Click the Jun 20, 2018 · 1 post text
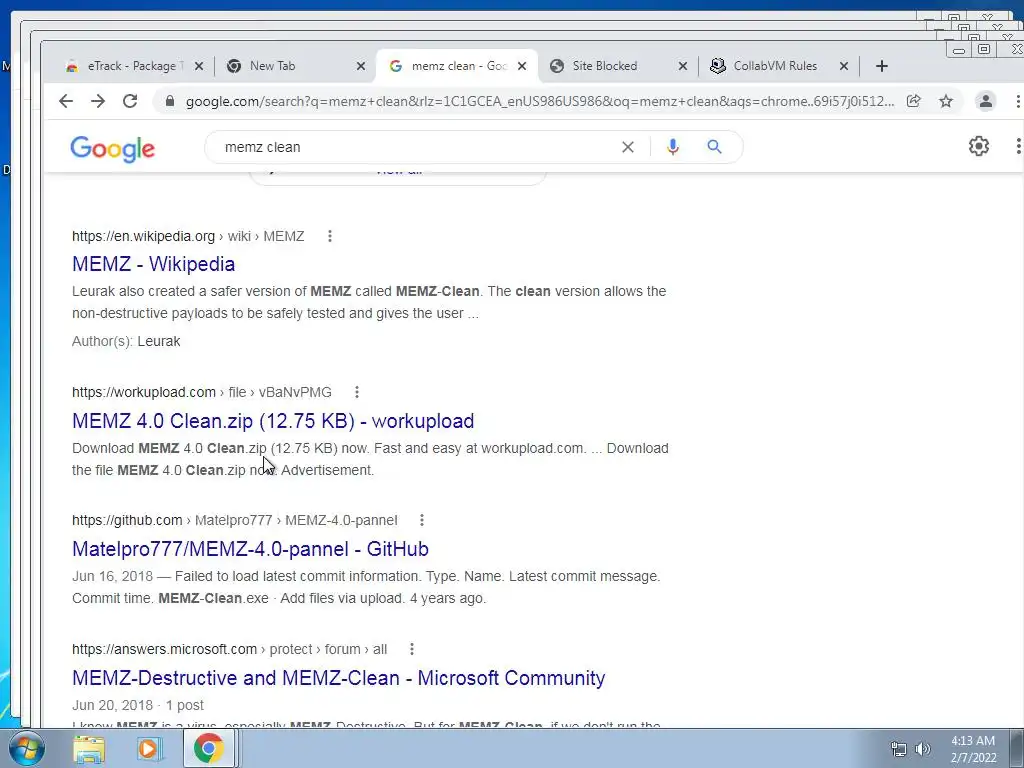The width and height of the screenshot is (1024, 768). tap(138, 705)
